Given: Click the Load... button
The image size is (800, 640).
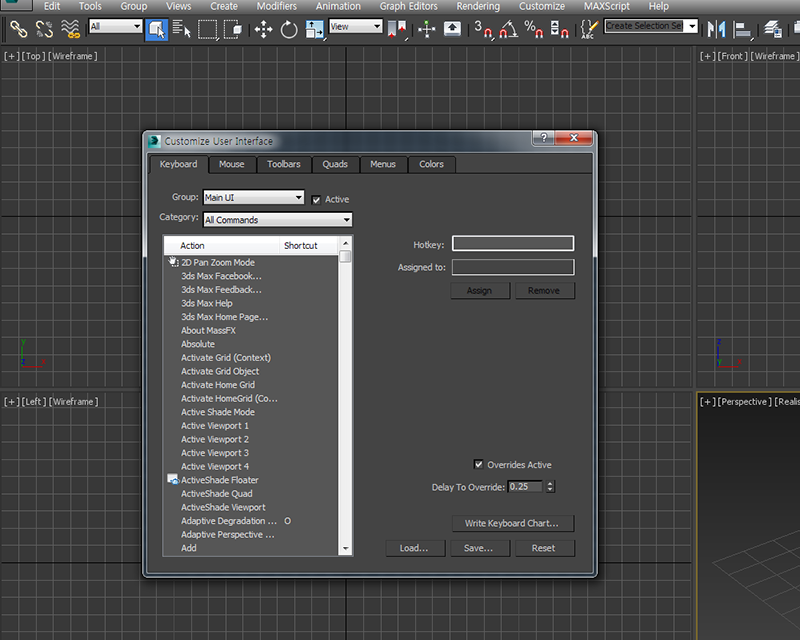Looking at the screenshot, I should pos(414,548).
